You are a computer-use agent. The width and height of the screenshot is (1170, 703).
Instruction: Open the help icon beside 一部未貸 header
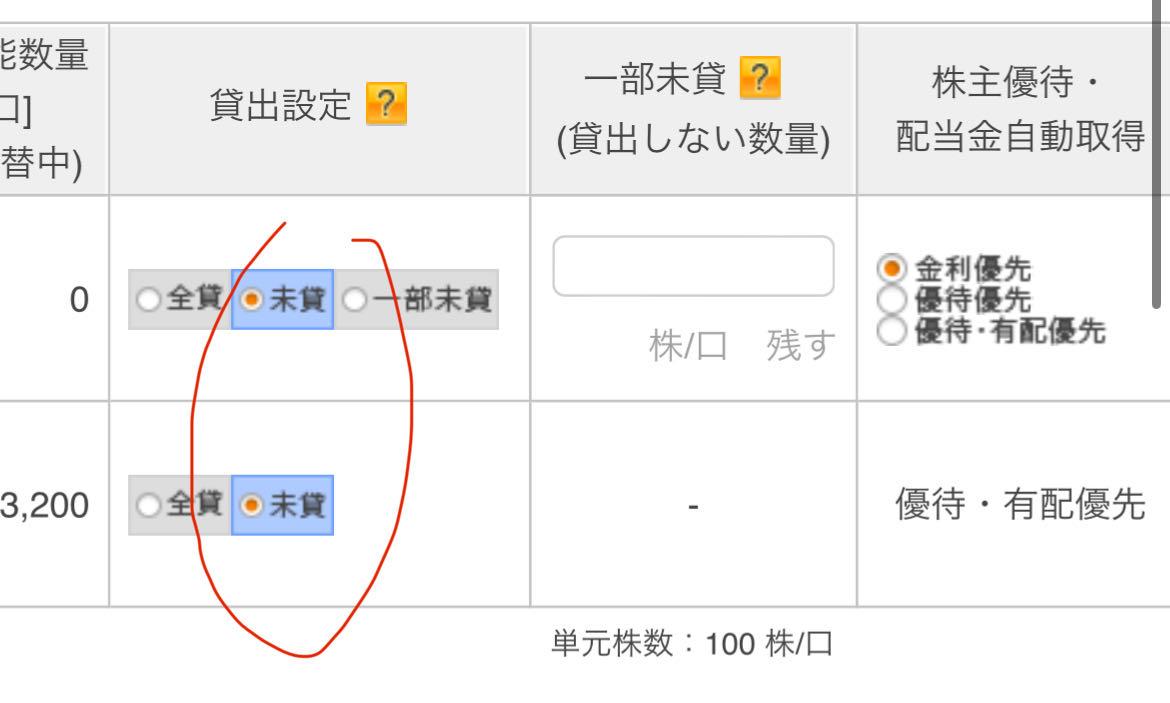coord(759,80)
